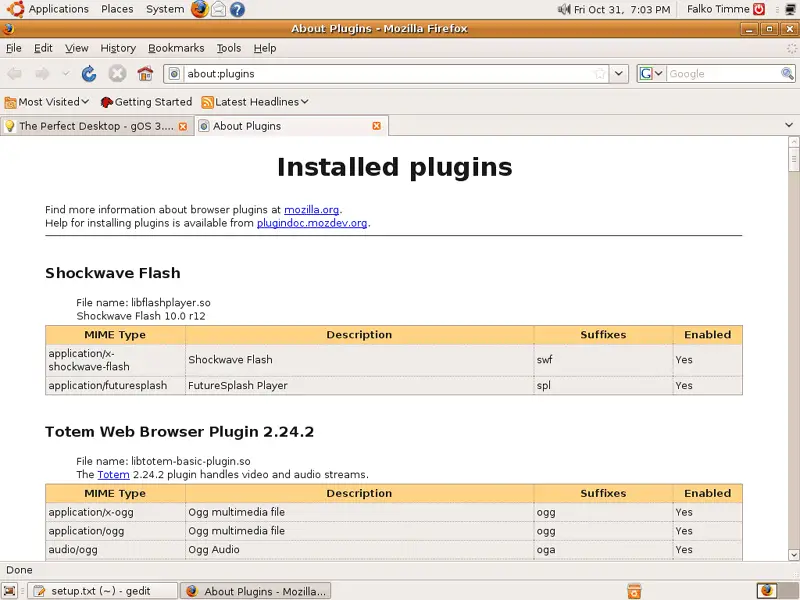Image resolution: width=800 pixels, height=600 pixels.
Task: Select the FutureSplash Player description cell
Action: (360, 385)
